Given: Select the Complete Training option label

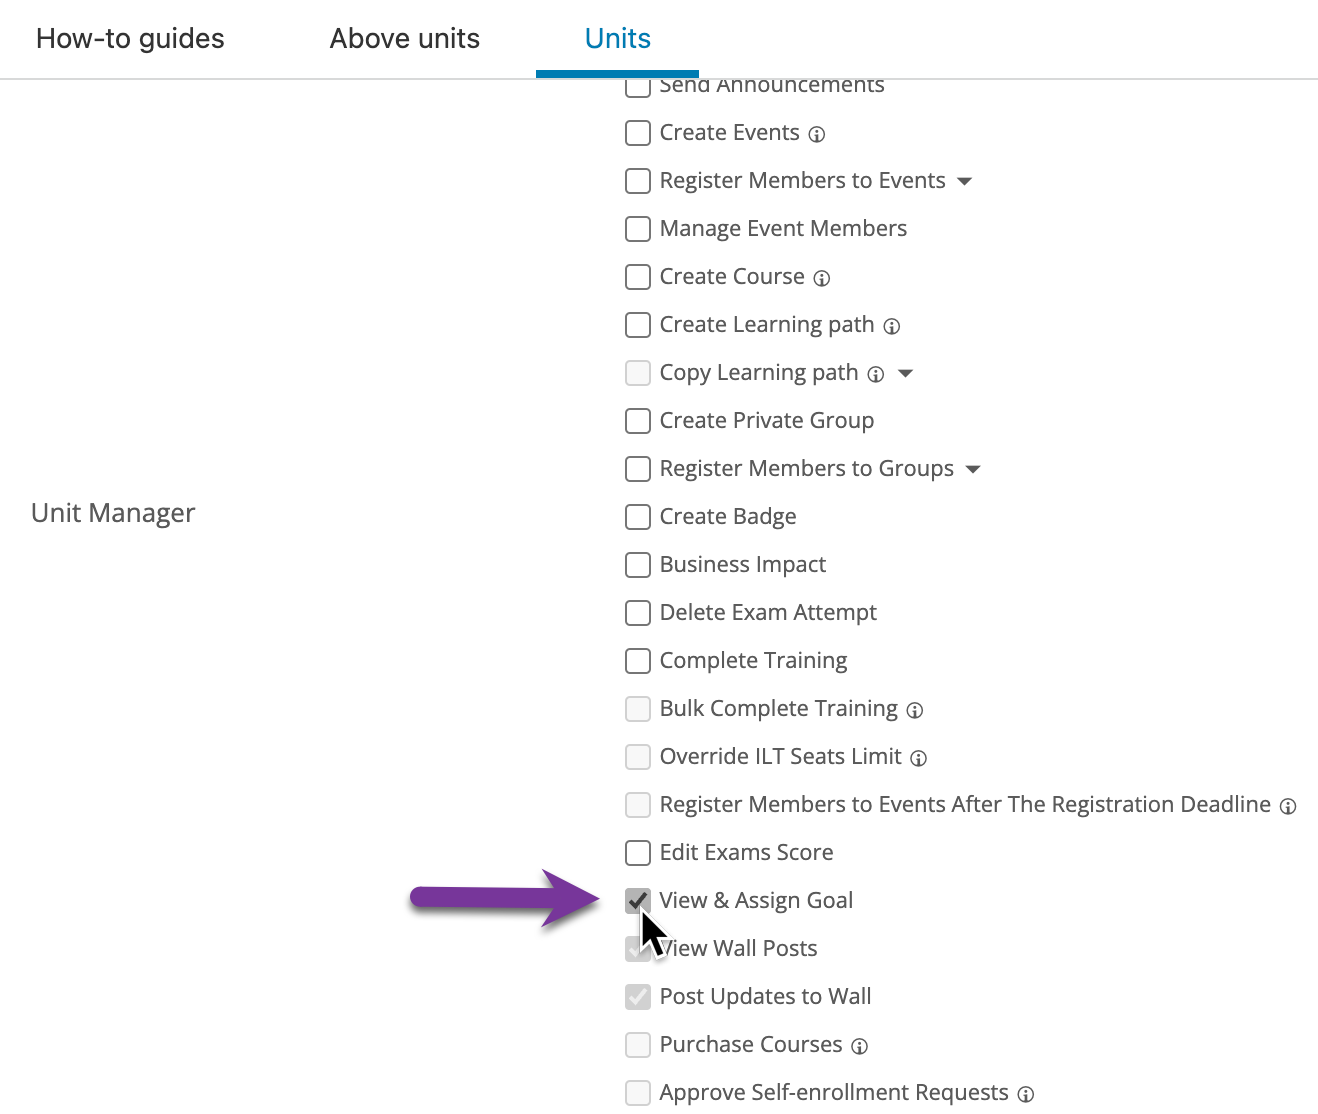Looking at the screenshot, I should 754,661.
